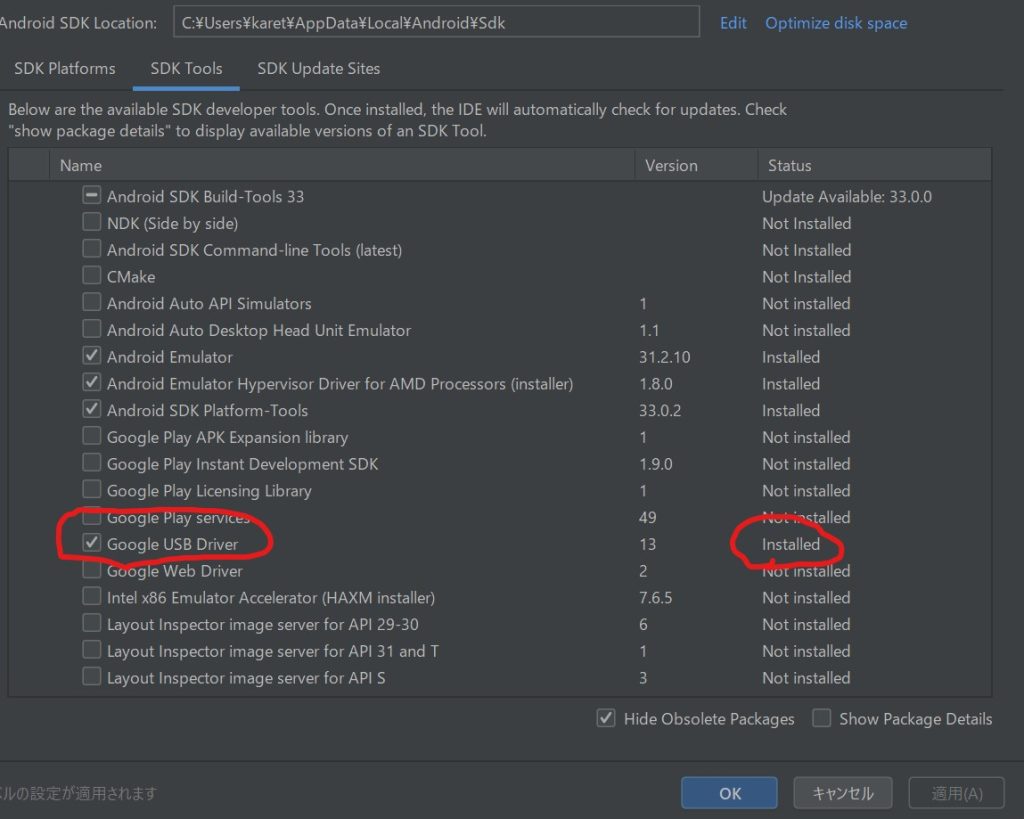Image resolution: width=1024 pixels, height=819 pixels.
Task: Uncheck Android SDK Platform-Tools checkbox
Action: click(x=91, y=410)
